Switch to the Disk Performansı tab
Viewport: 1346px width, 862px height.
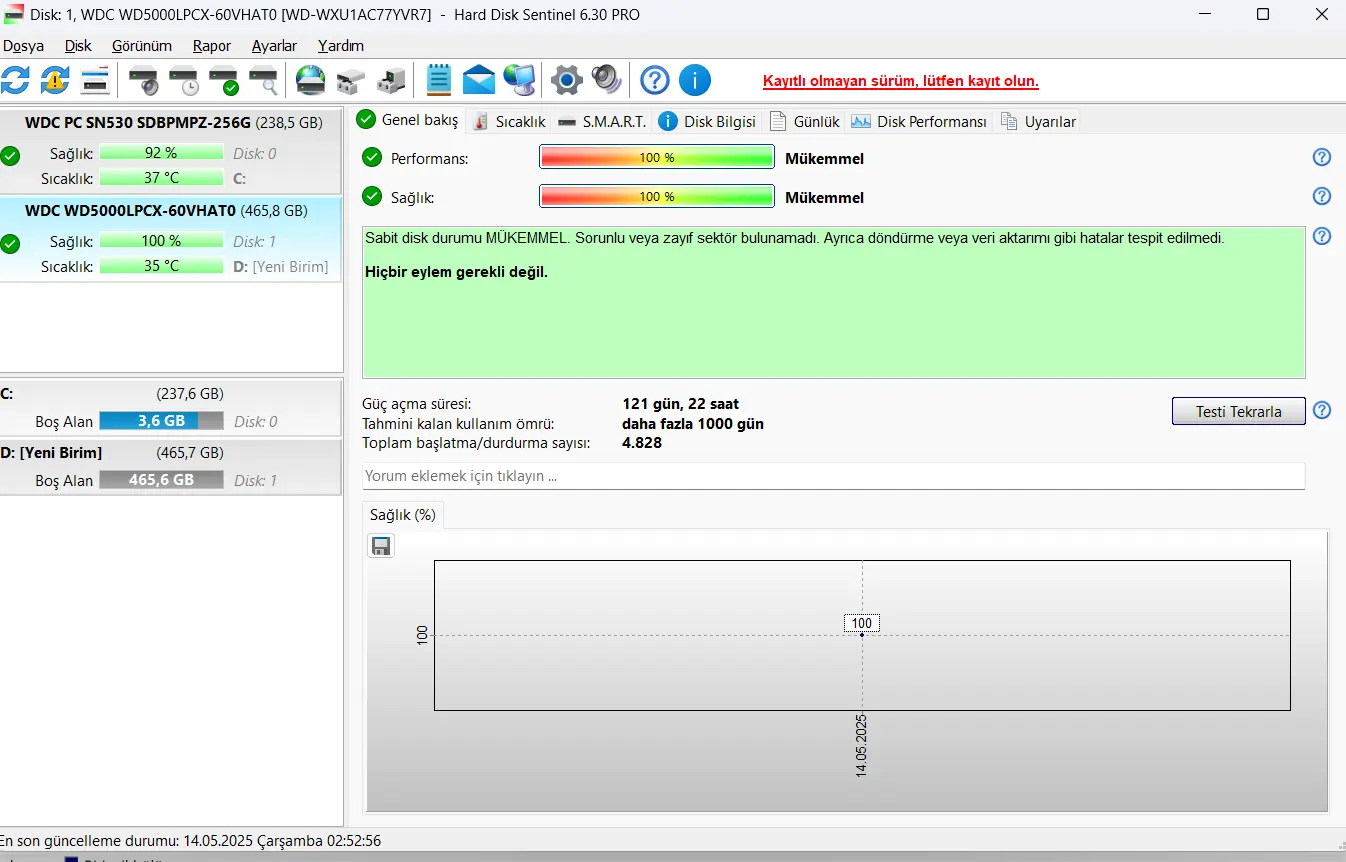(919, 121)
